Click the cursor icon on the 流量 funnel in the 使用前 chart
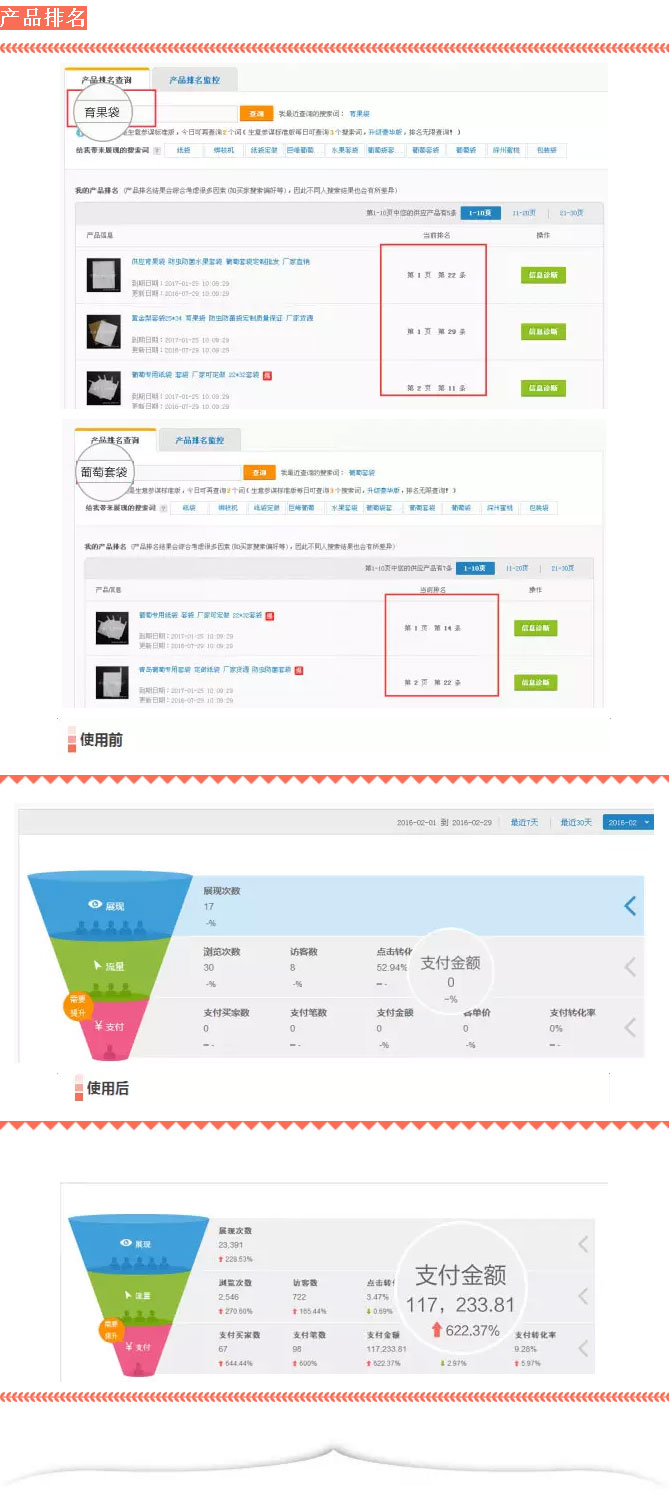The height and width of the screenshot is (1494, 669). (x=97, y=966)
